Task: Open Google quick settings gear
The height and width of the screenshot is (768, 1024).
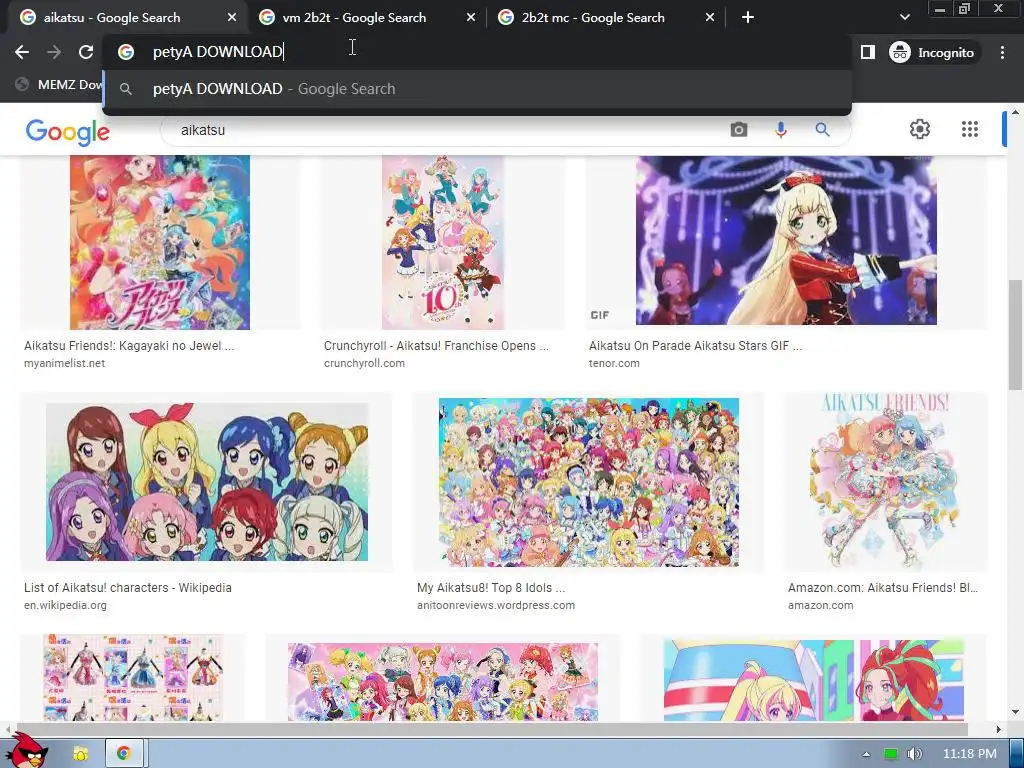Action: (x=920, y=129)
